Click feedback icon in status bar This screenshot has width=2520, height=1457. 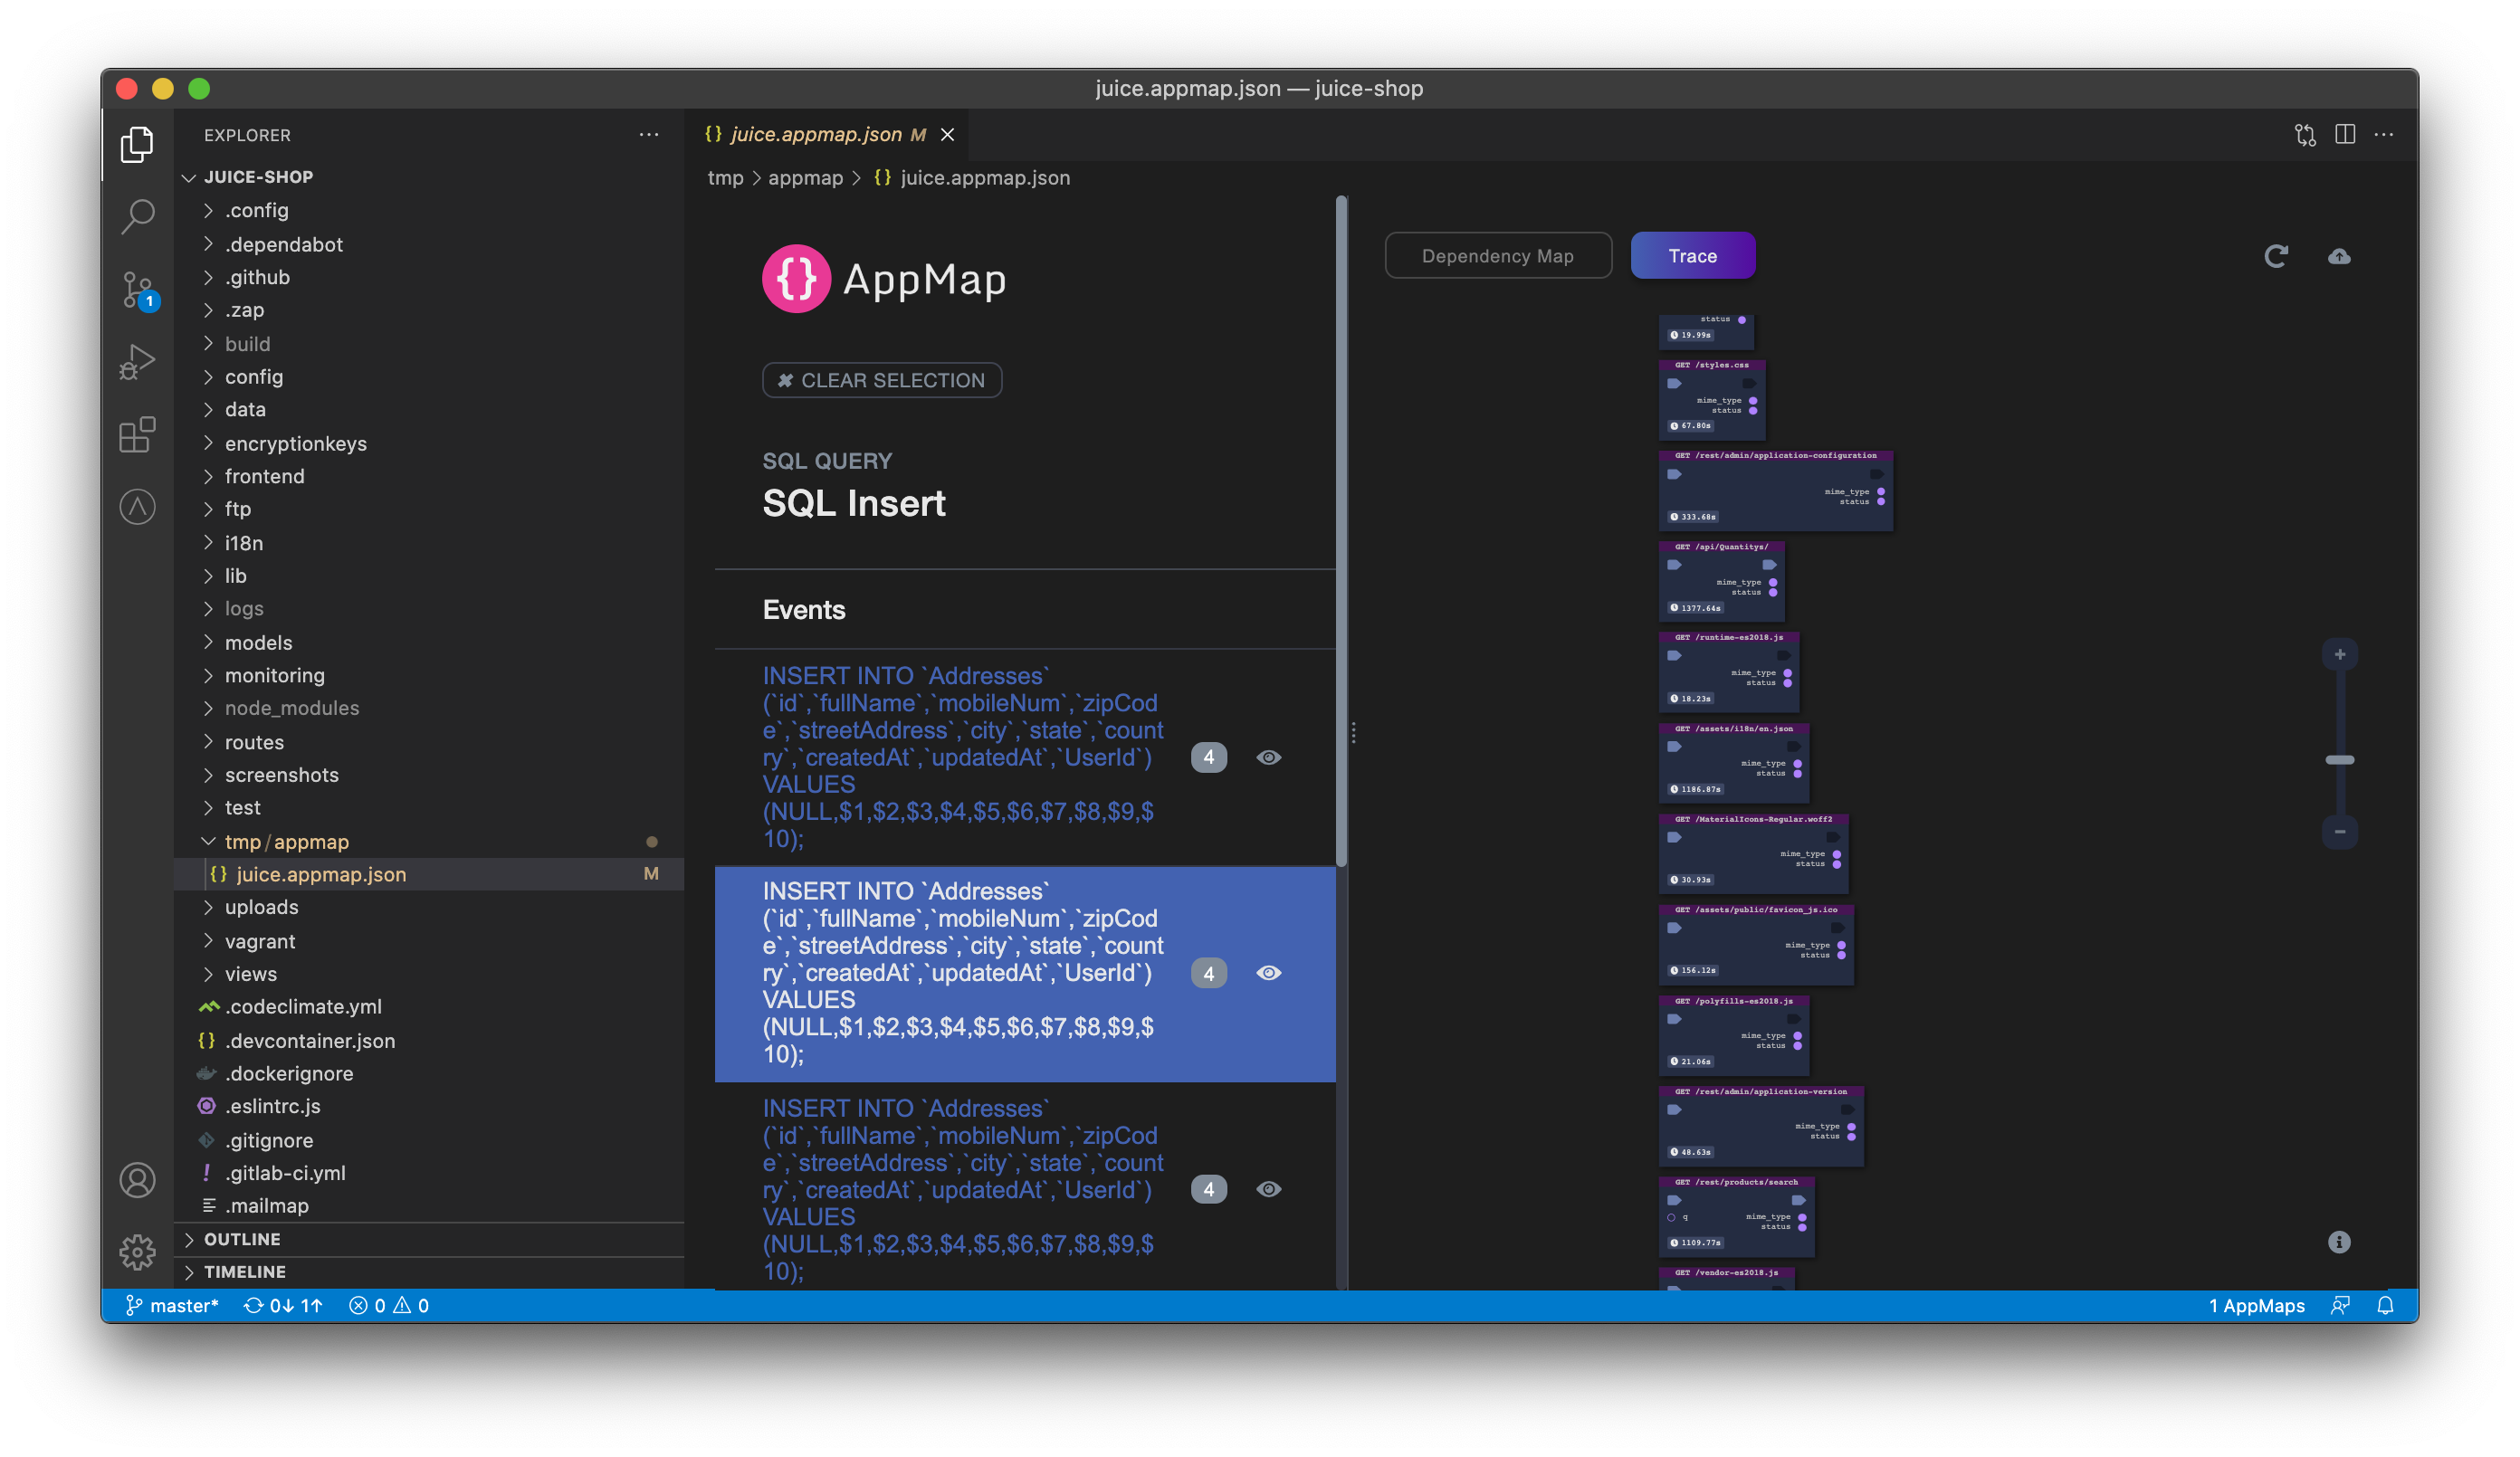click(2340, 1305)
